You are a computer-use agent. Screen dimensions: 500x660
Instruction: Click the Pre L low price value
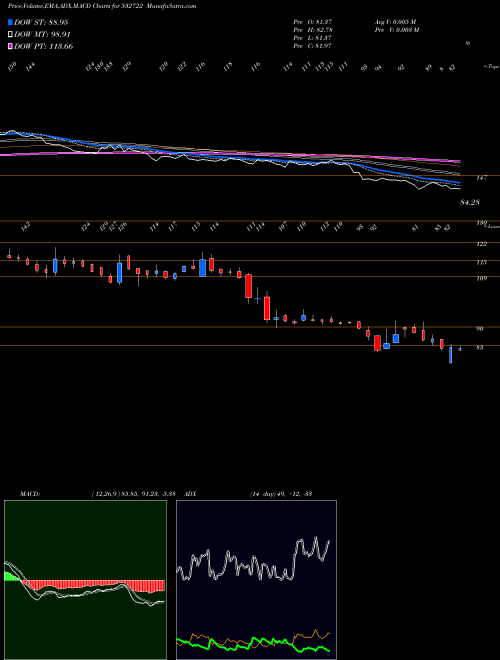312,38
